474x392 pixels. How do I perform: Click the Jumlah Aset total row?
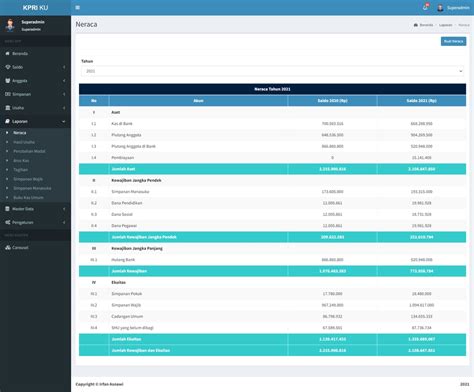tap(272, 169)
